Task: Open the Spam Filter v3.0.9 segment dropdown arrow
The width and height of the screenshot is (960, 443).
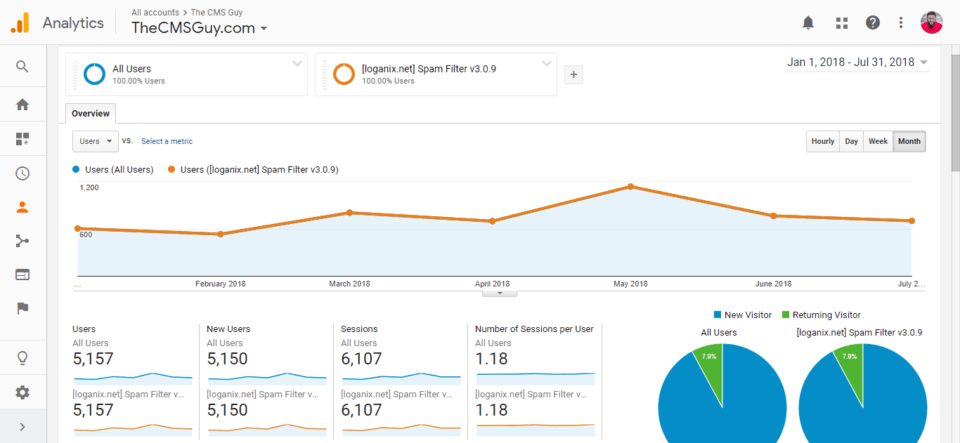Action: tap(547, 63)
